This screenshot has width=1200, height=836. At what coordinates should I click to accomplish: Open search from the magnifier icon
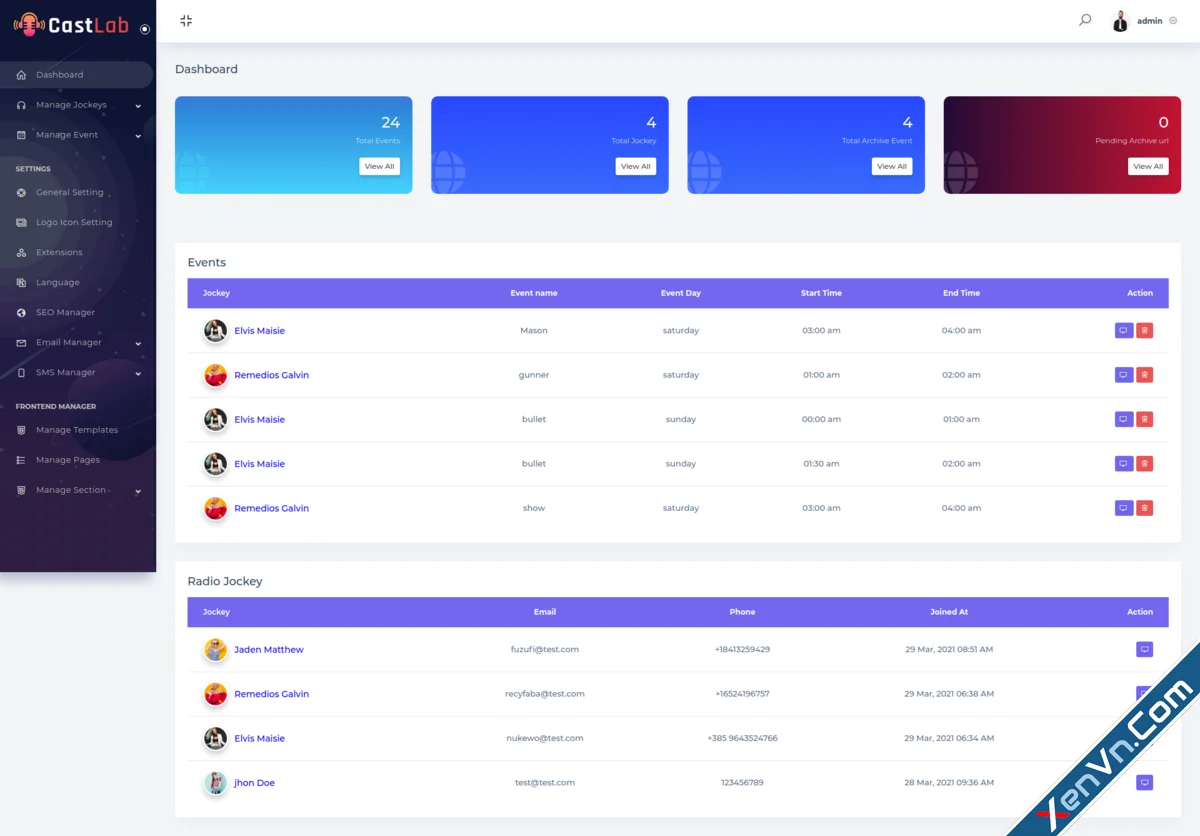1084,20
